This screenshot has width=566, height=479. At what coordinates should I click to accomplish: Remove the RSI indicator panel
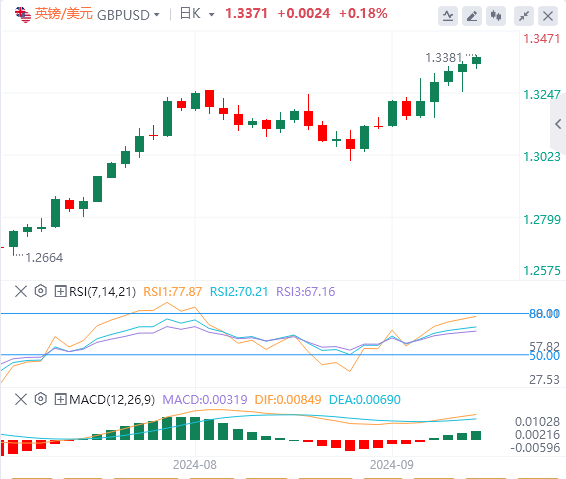click(x=21, y=291)
